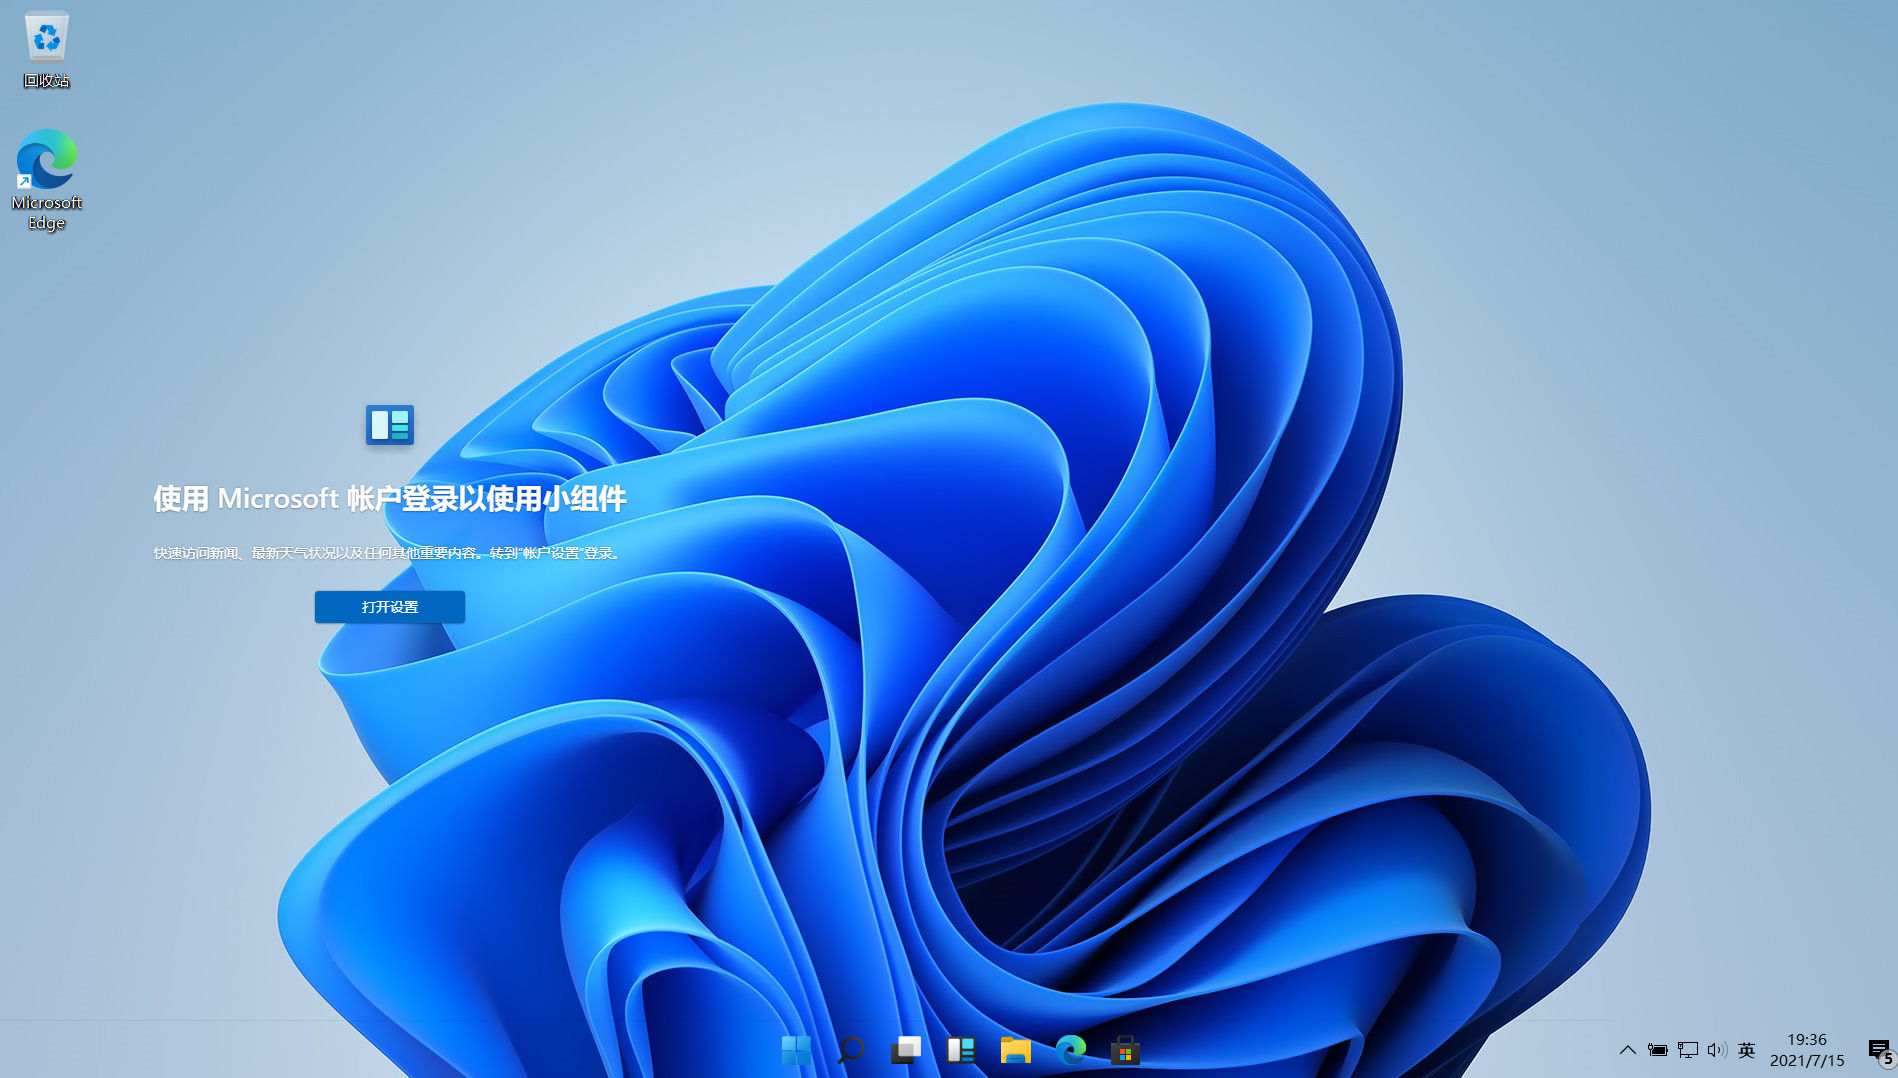
Task: Switch input language via the 英 indicator
Action: tap(1747, 1051)
